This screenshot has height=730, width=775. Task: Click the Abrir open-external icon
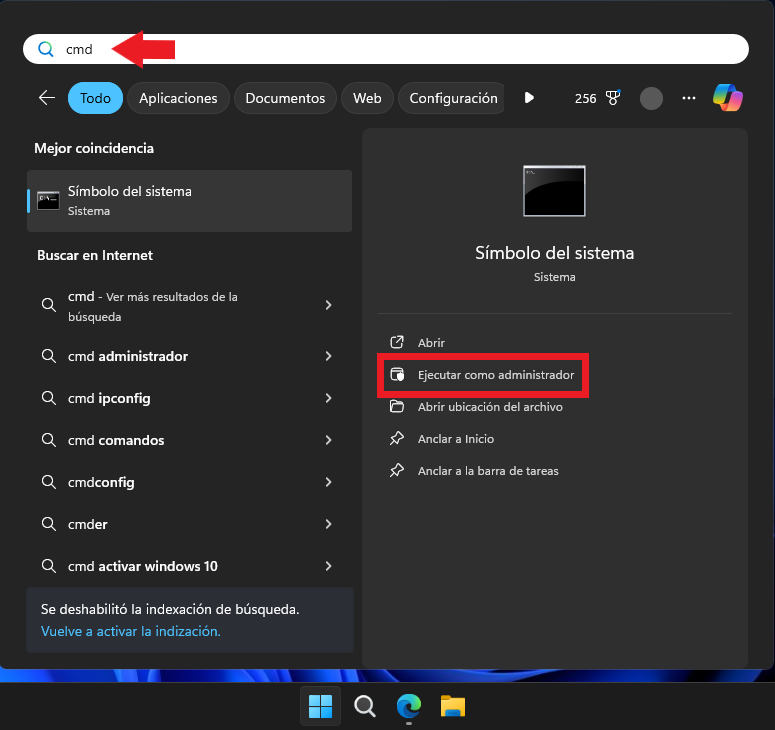pyautogui.click(x=397, y=342)
